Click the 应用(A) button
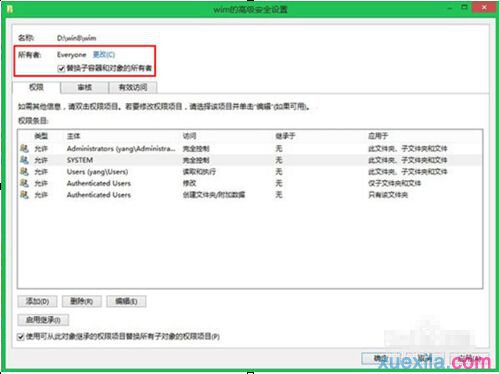The image size is (499, 374). tap(469, 358)
